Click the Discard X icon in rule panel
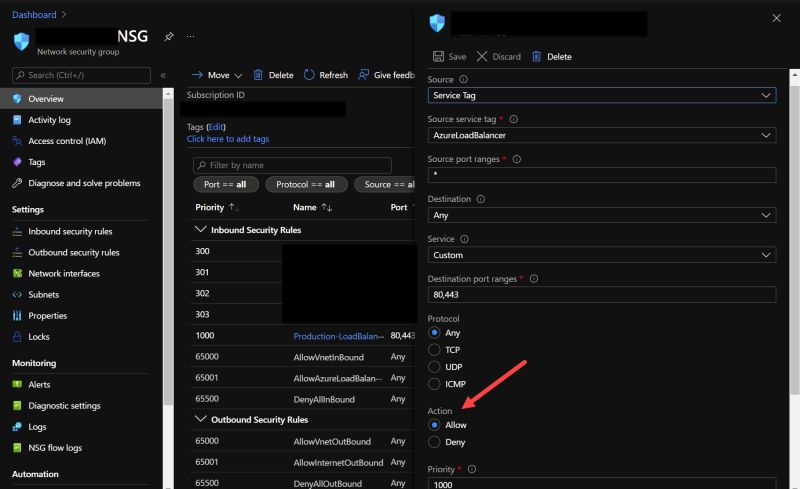 pyautogui.click(x=482, y=56)
